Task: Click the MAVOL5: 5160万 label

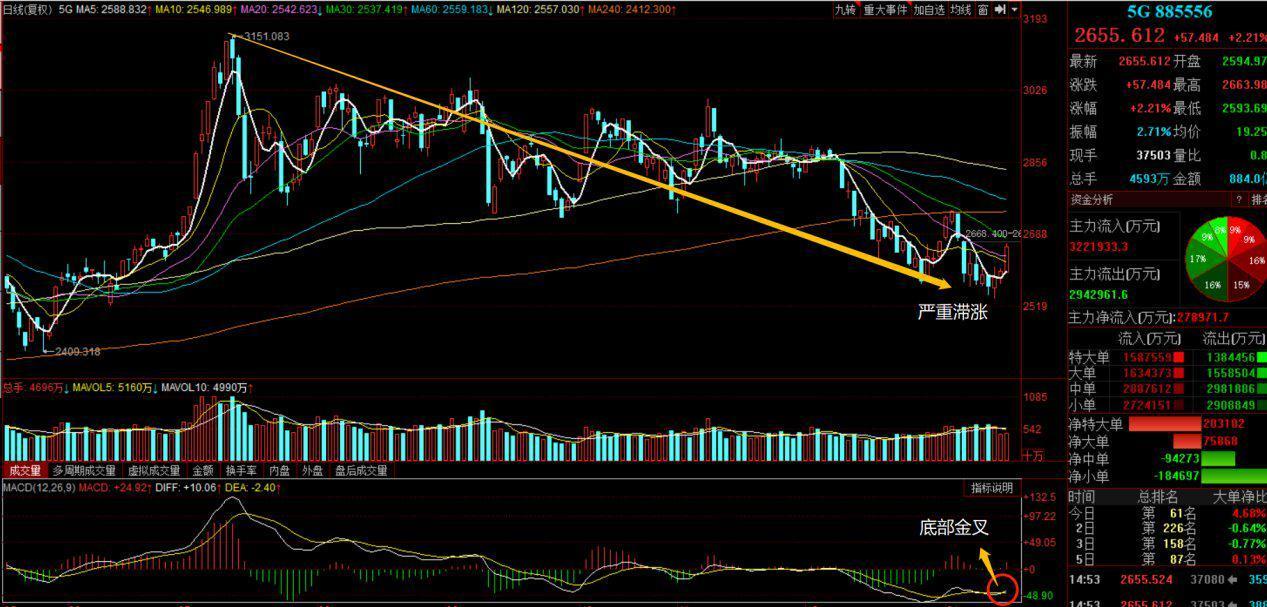Action: pyautogui.click(x=113, y=386)
